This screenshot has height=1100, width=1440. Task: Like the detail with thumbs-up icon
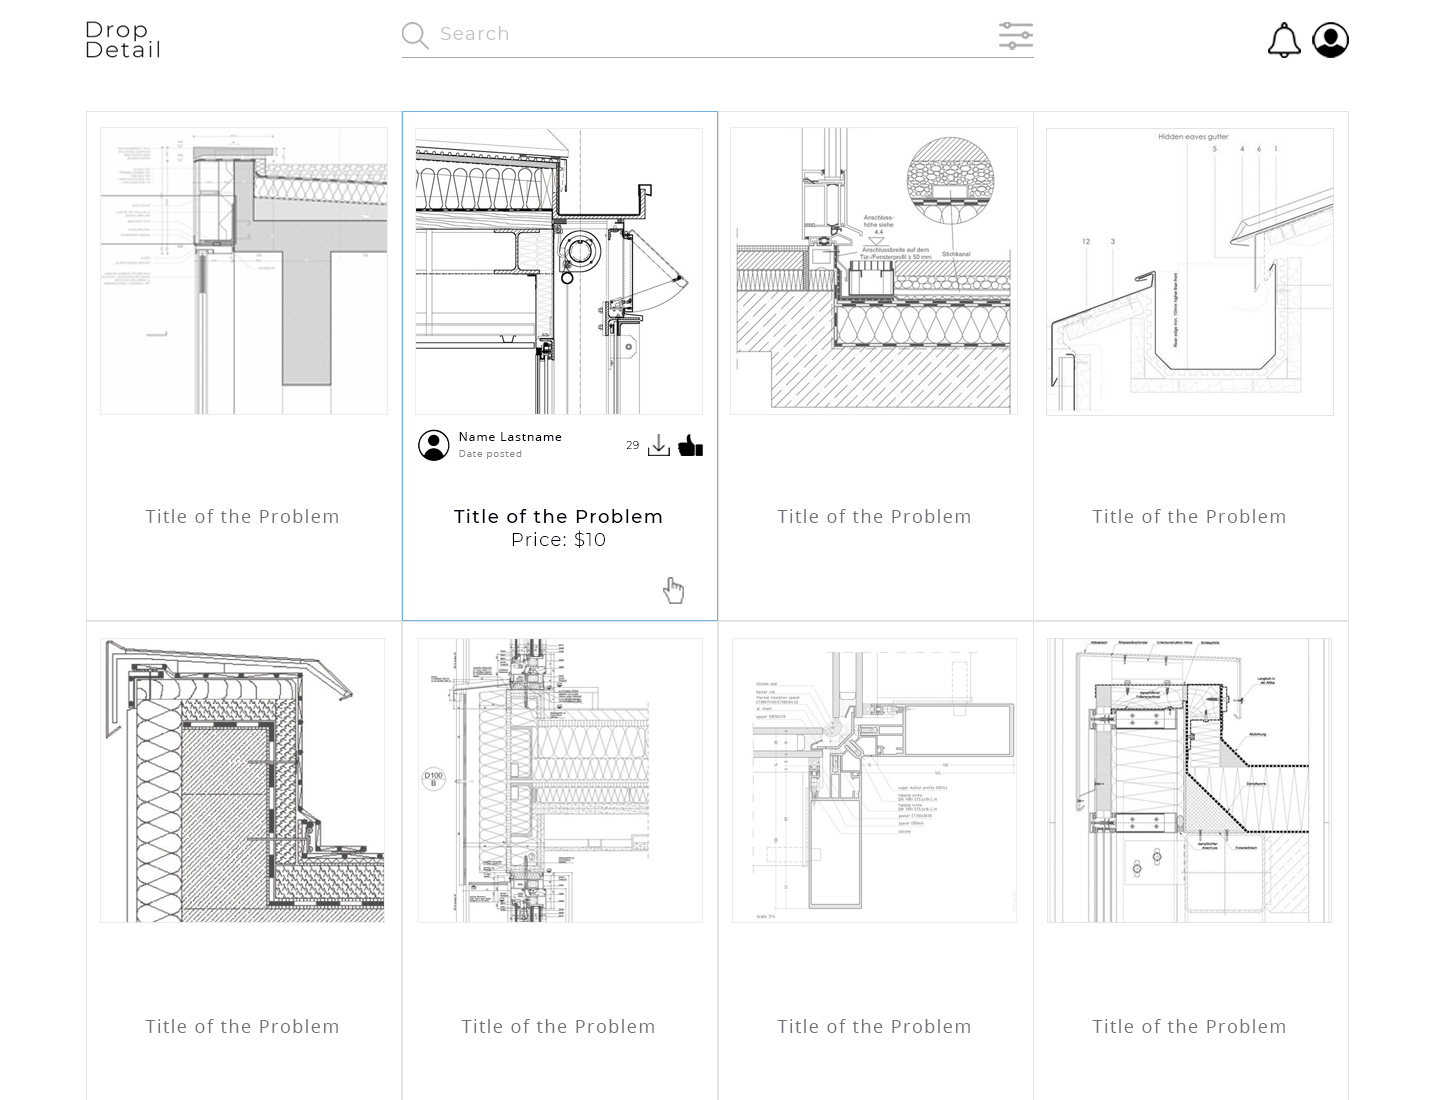pos(690,446)
